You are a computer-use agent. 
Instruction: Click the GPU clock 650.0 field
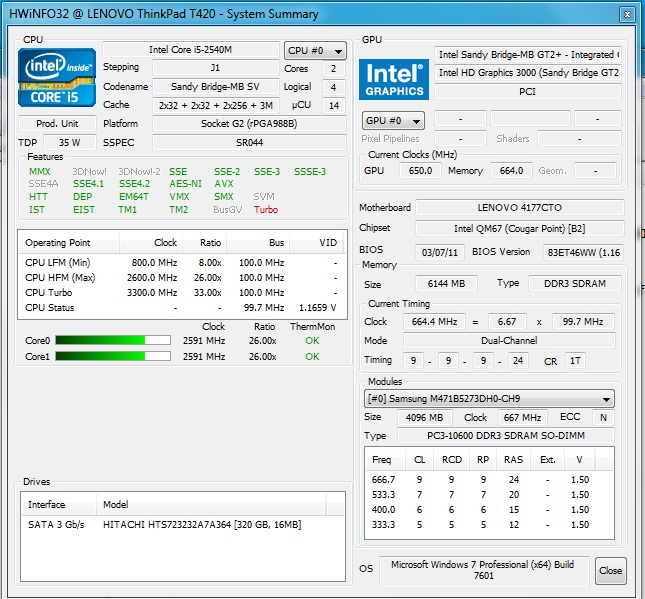tap(420, 170)
